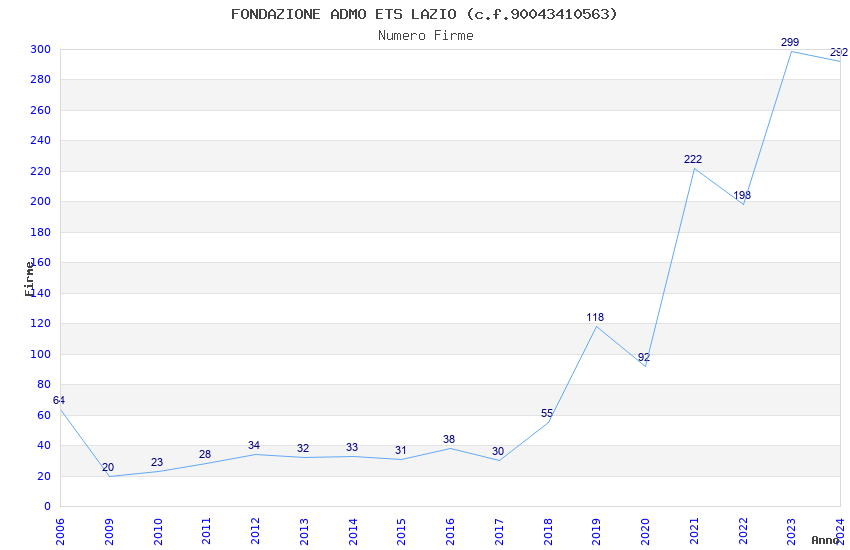Click the data label 92 for 2020
This screenshot has height=550, width=850.
click(643, 358)
